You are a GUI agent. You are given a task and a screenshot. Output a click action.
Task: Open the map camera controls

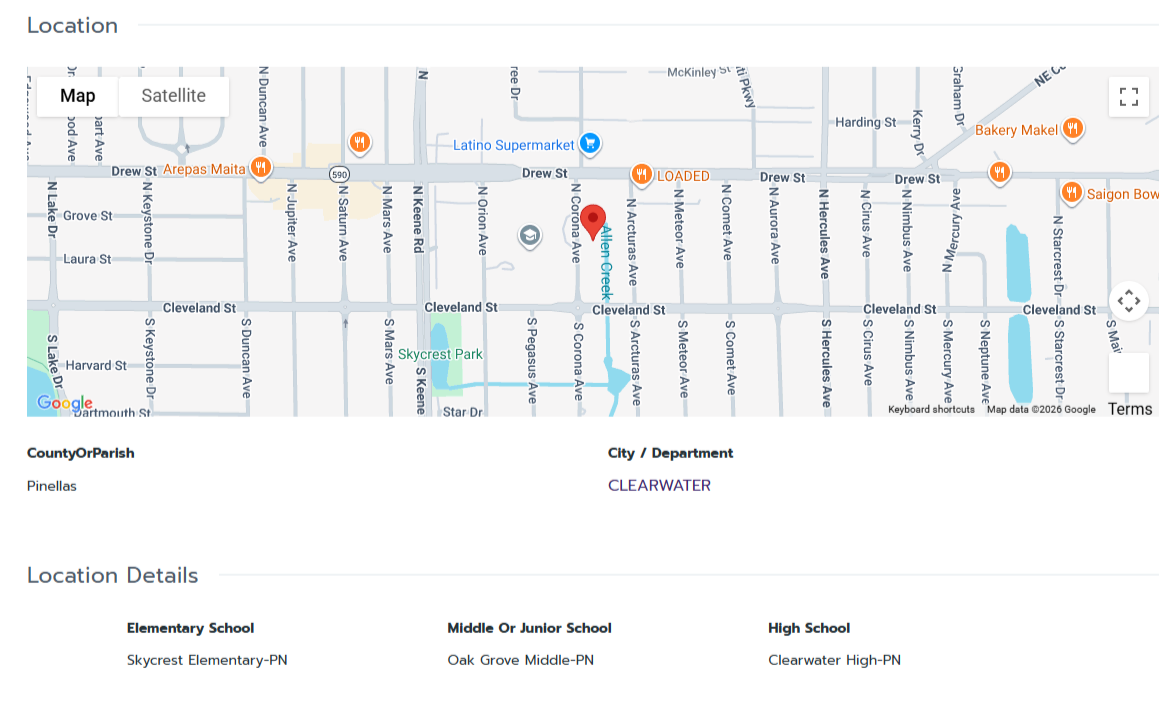click(1128, 300)
